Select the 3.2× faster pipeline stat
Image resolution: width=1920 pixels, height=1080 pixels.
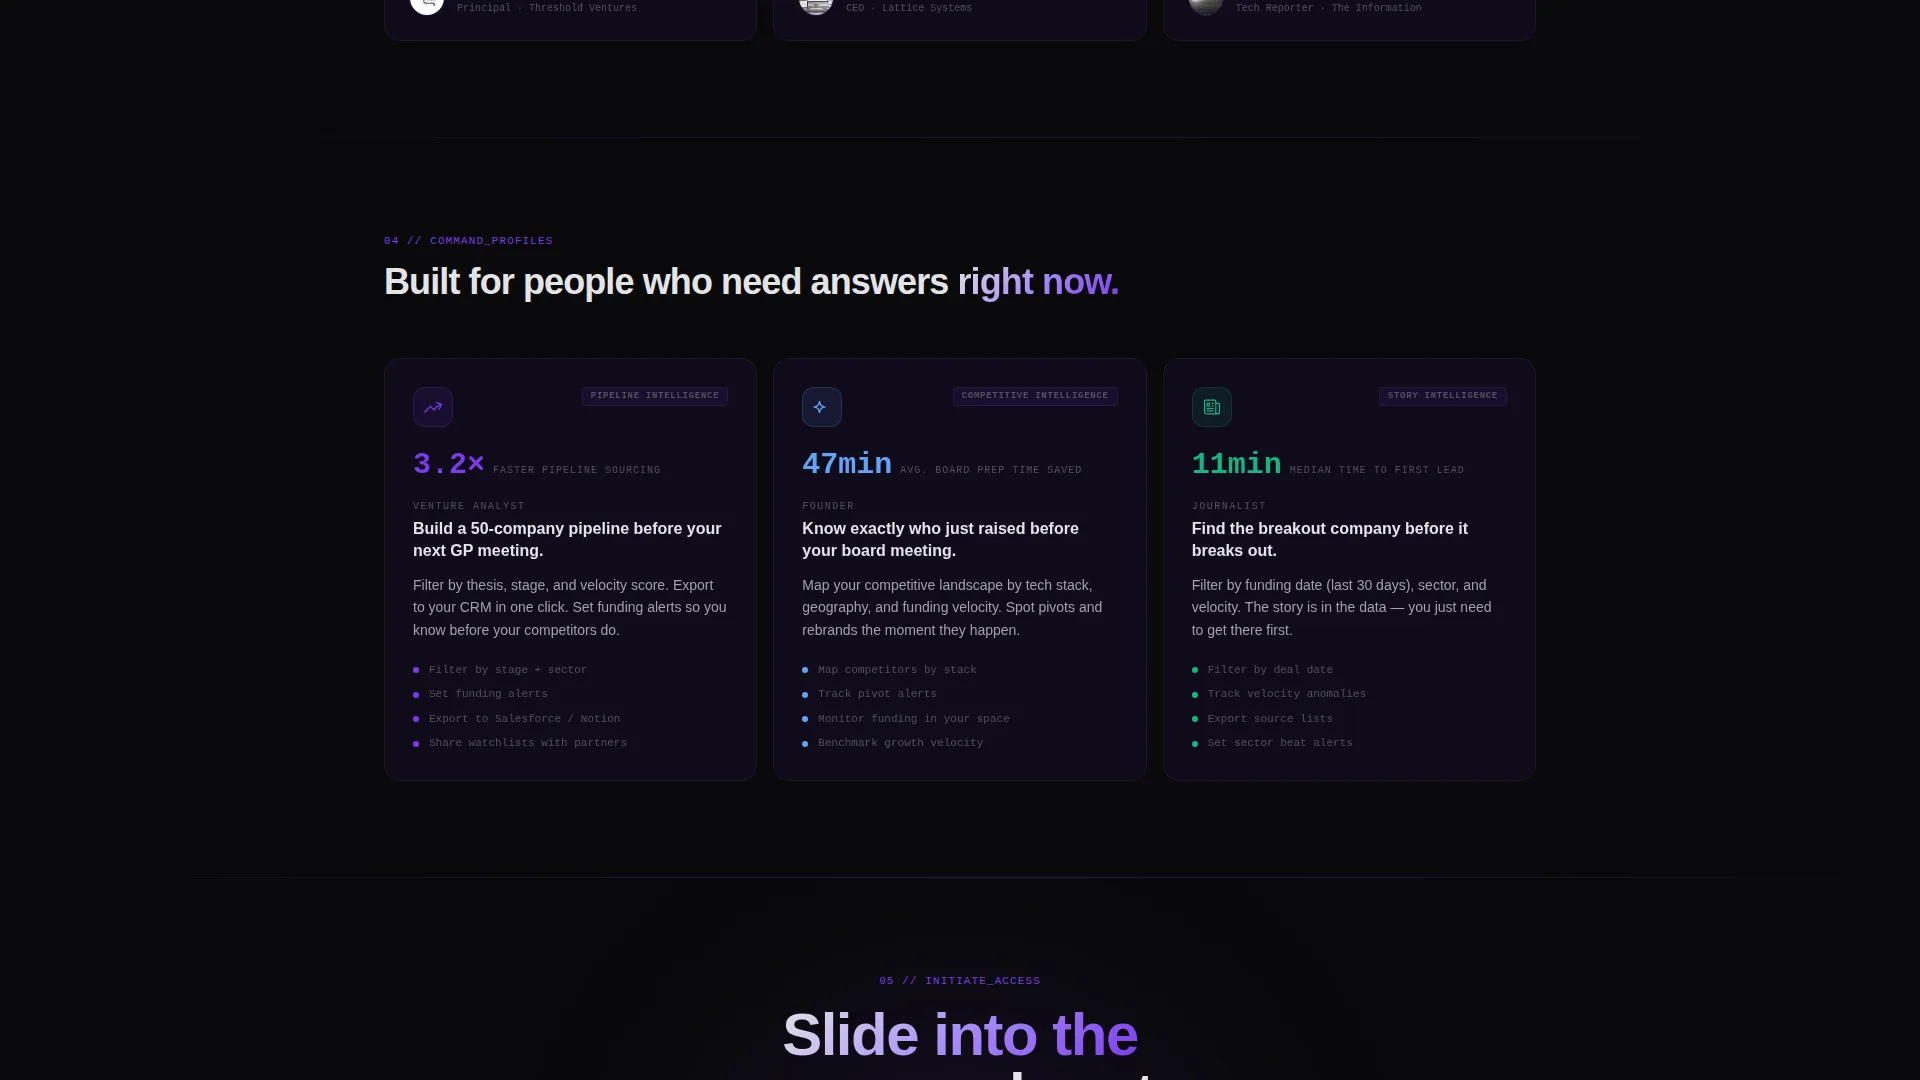(x=537, y=464)
